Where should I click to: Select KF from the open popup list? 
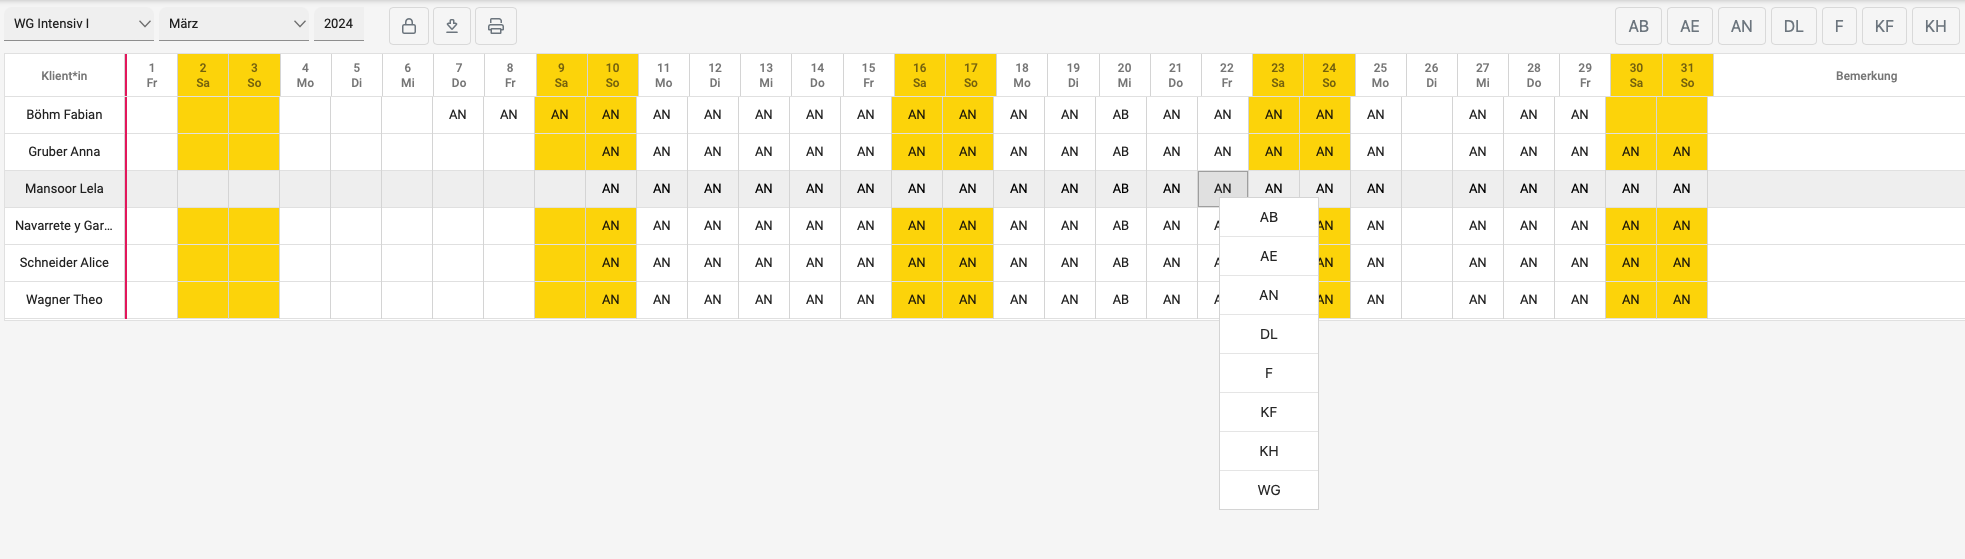point(1269,413)
